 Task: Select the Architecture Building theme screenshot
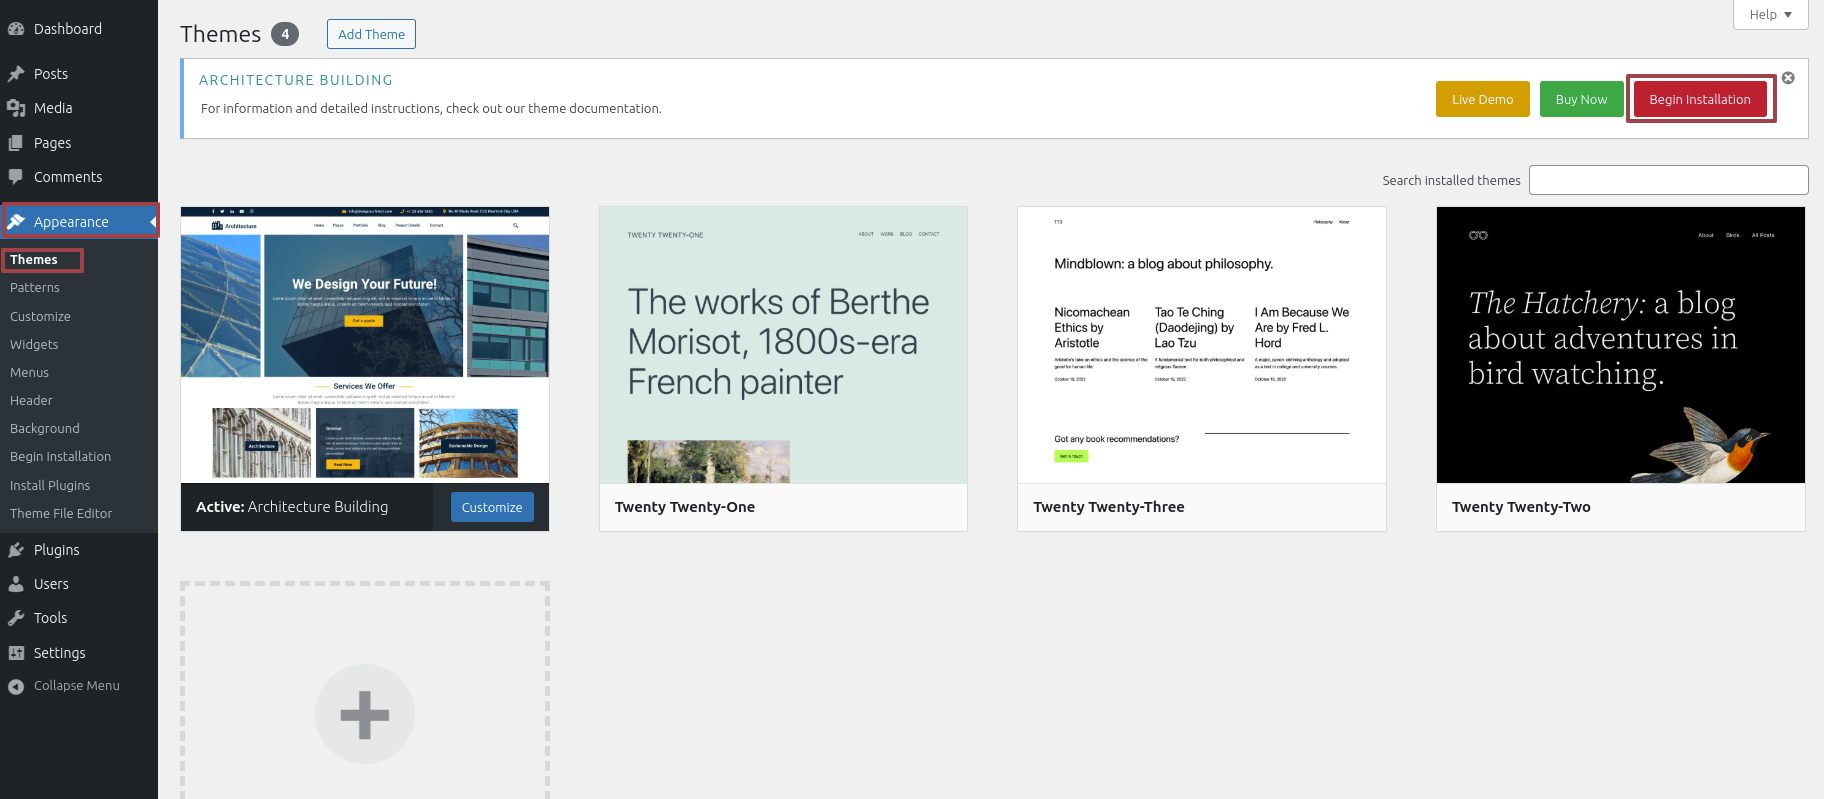pyautogui.click(x=365, y=345)
